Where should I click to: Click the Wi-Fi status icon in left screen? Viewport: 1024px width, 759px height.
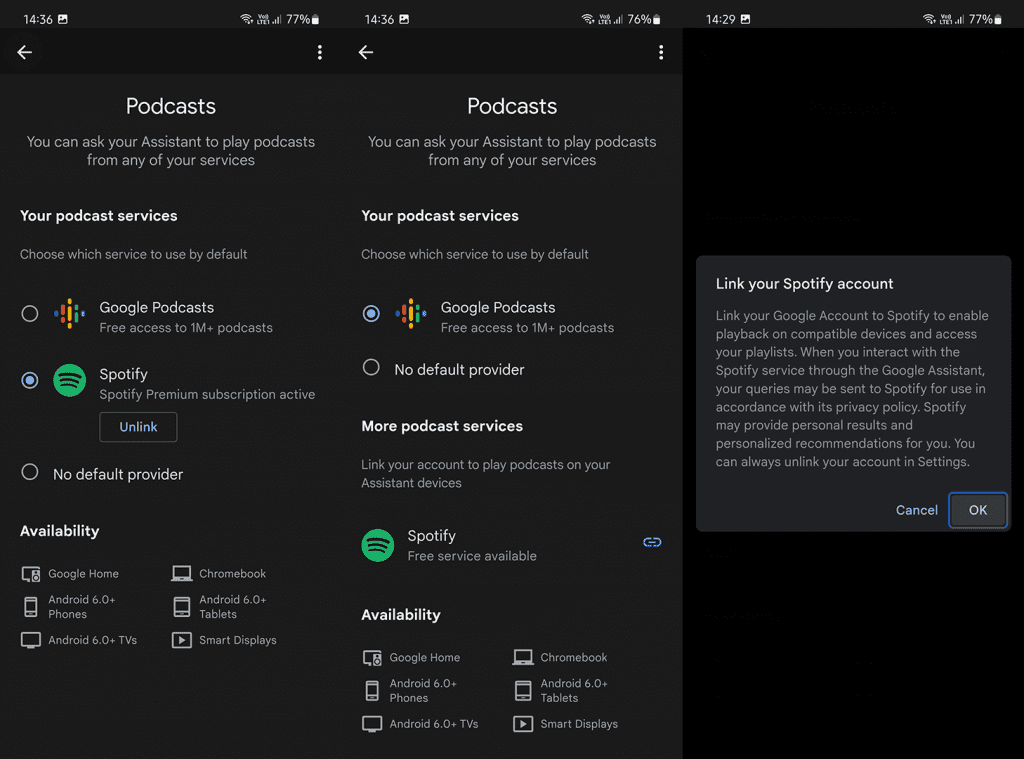(247, 19)
